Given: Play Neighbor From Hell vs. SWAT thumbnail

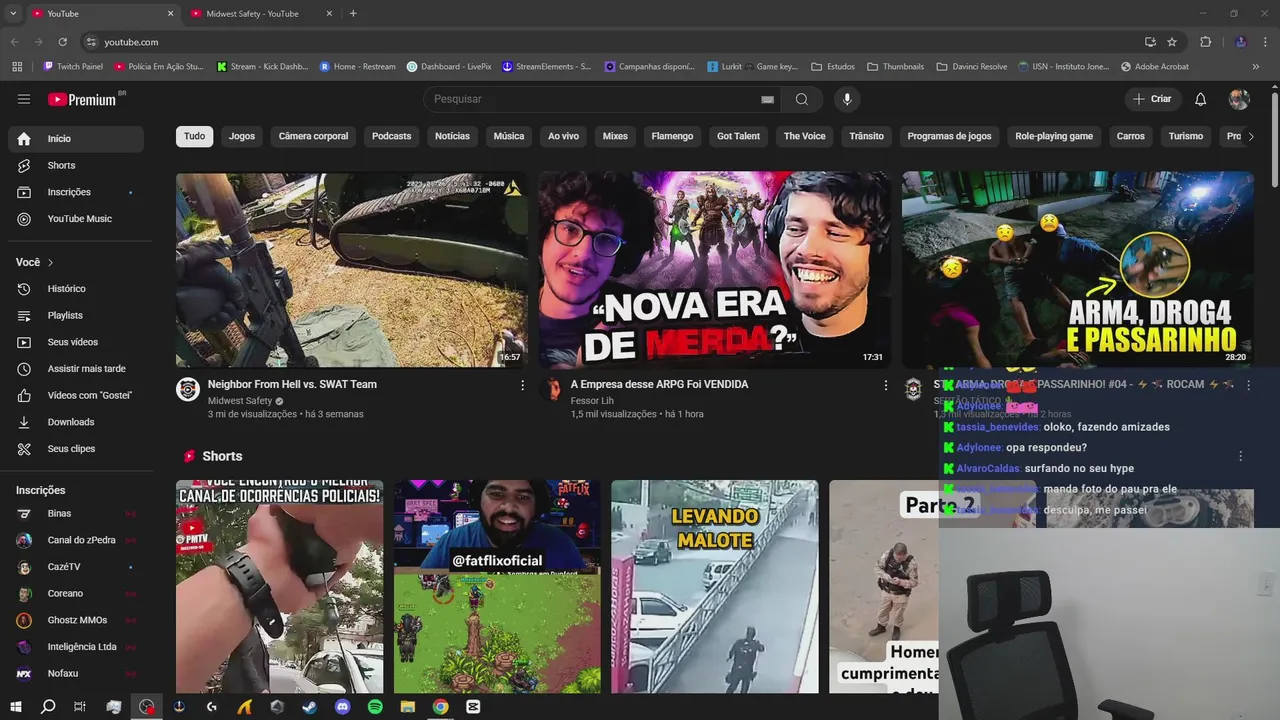Looking at the screenshot, I should coord(352,270).
